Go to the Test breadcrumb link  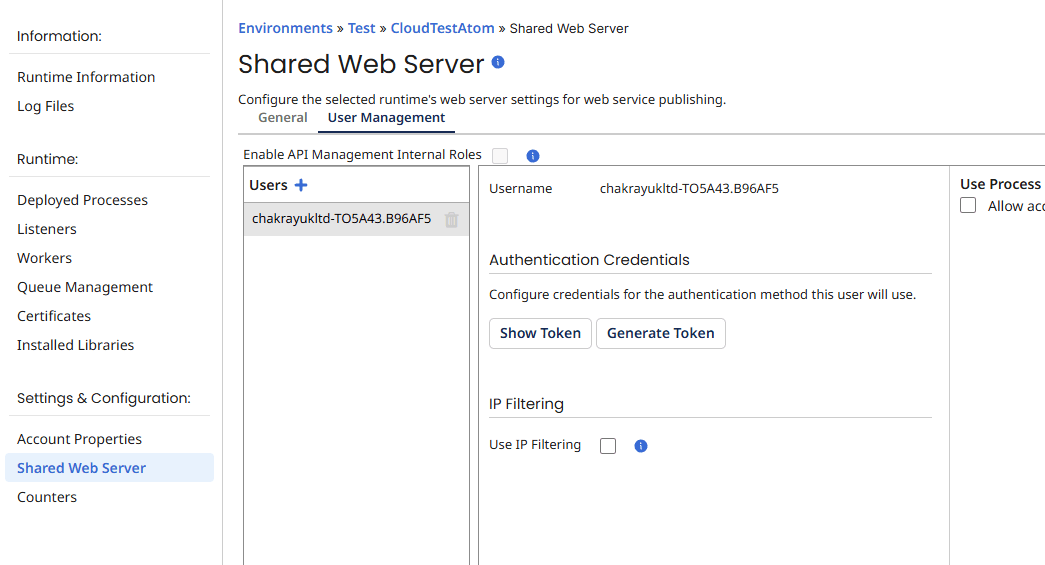coord(361,29)
